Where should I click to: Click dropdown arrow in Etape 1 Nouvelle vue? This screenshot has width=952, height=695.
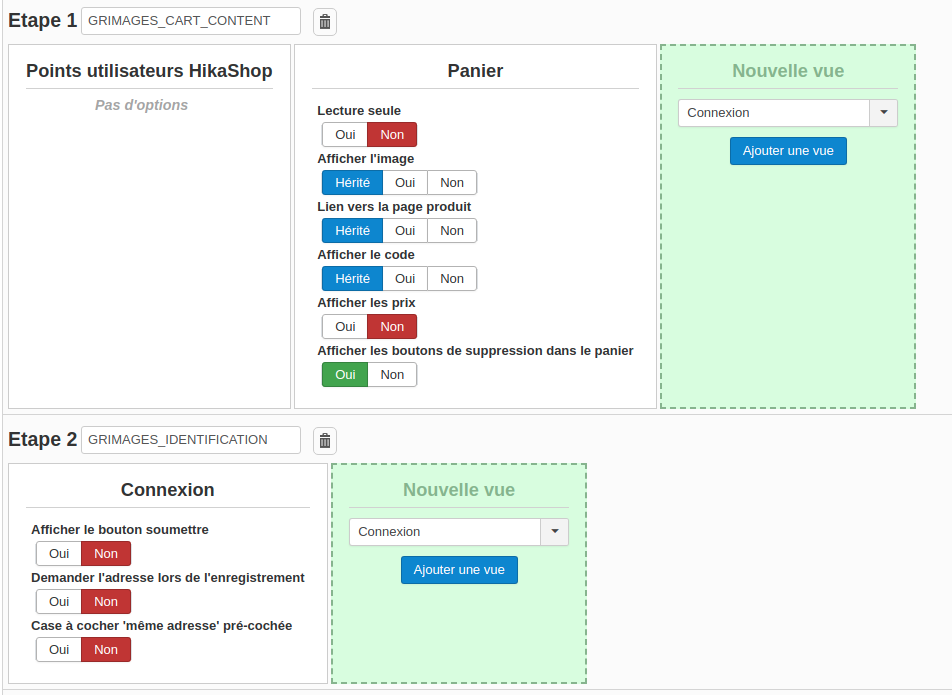point(883,113)
